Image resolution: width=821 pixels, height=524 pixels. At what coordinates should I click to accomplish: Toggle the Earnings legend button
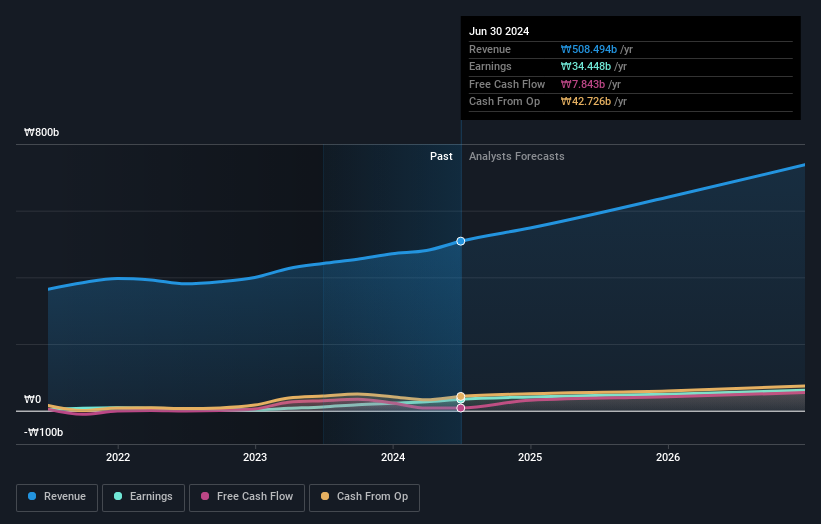click(143, 497)
